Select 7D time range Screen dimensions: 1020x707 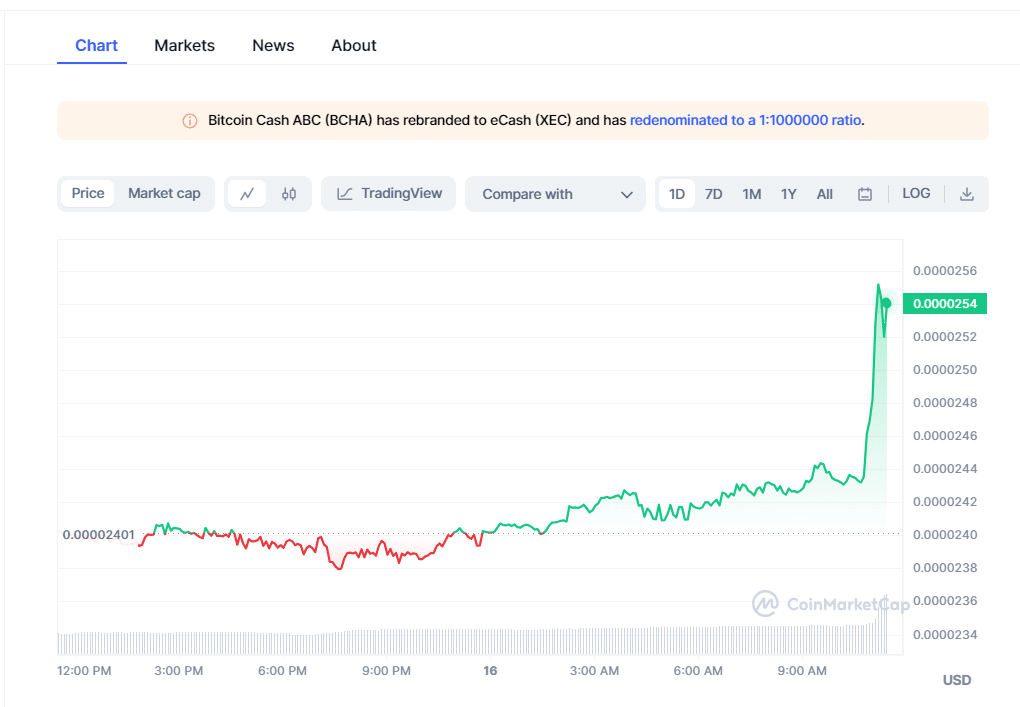click(x=714, y=194)
